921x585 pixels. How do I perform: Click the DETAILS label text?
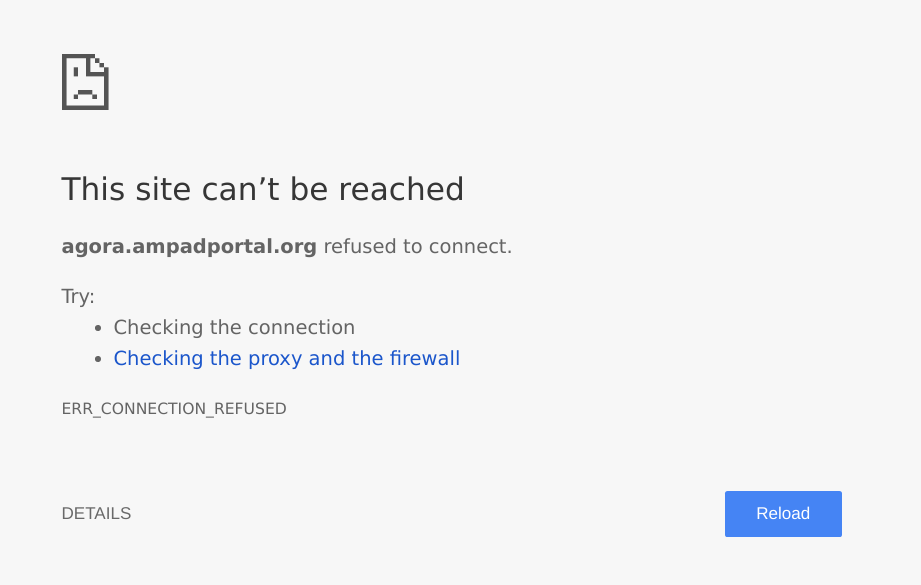click(x=96, y=513)
